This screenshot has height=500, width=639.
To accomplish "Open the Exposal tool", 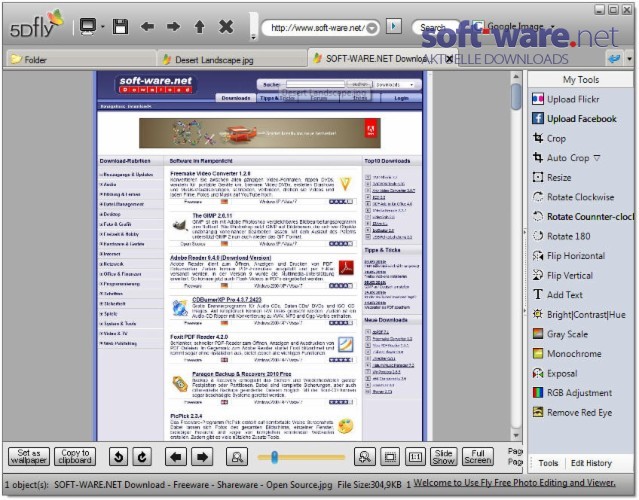I will [x=555, y=373].
